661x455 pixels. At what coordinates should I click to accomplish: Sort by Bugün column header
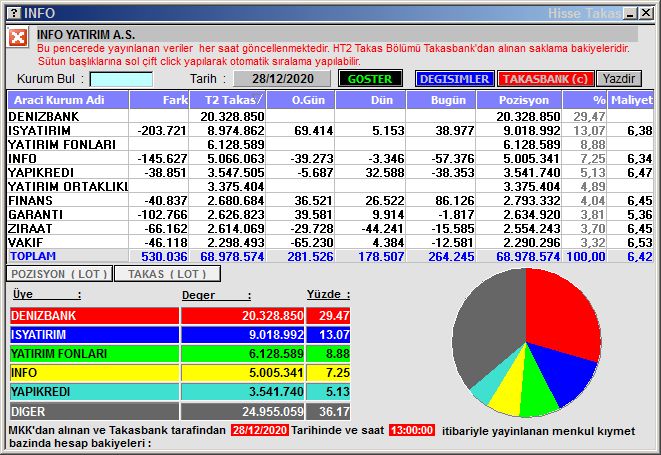441,100
